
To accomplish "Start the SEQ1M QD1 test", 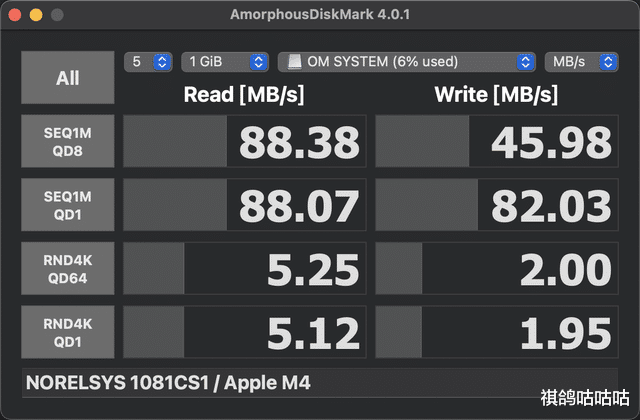I will click(68, 205).
